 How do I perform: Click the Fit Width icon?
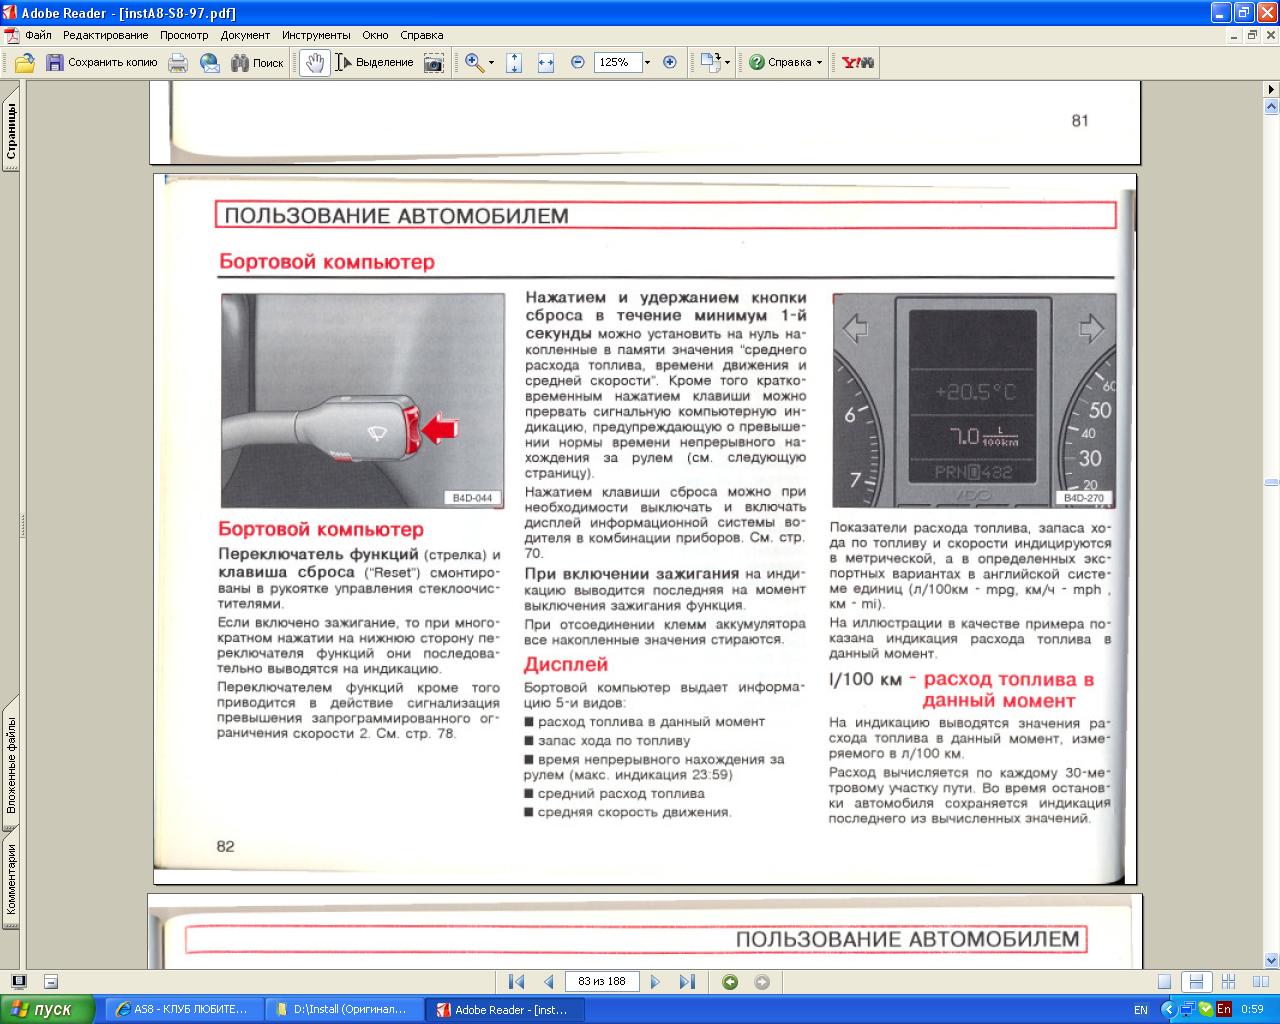click(546, 62)
